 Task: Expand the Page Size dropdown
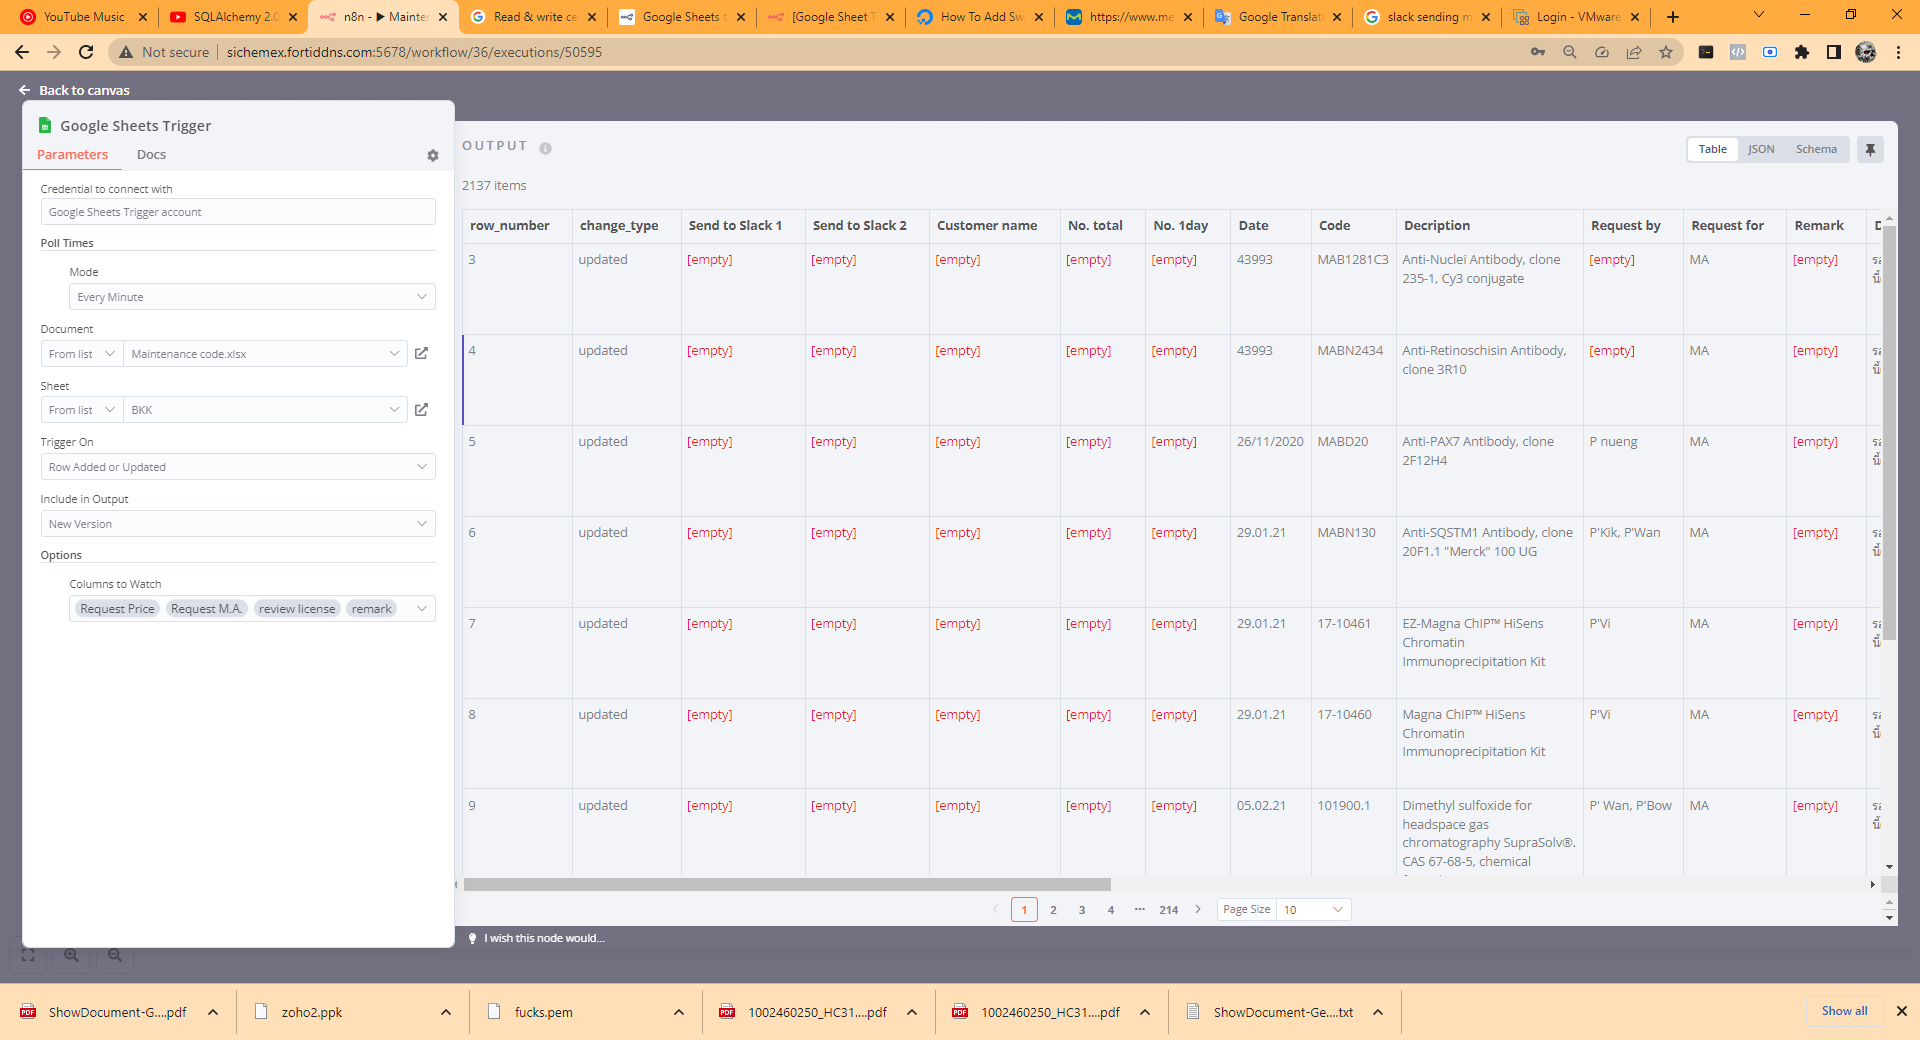pos(1313,909)
